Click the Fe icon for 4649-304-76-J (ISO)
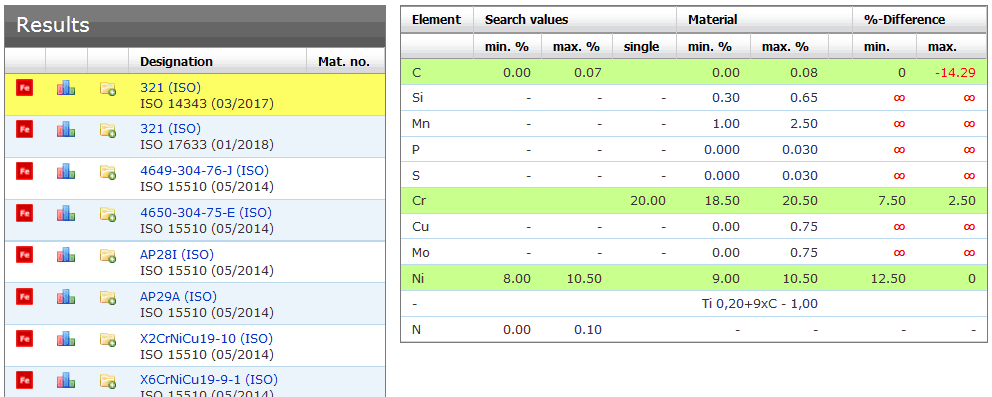Image resolution: width=992 pixels, height=397 pixels. pyautogui.click(x=25, y=171)
